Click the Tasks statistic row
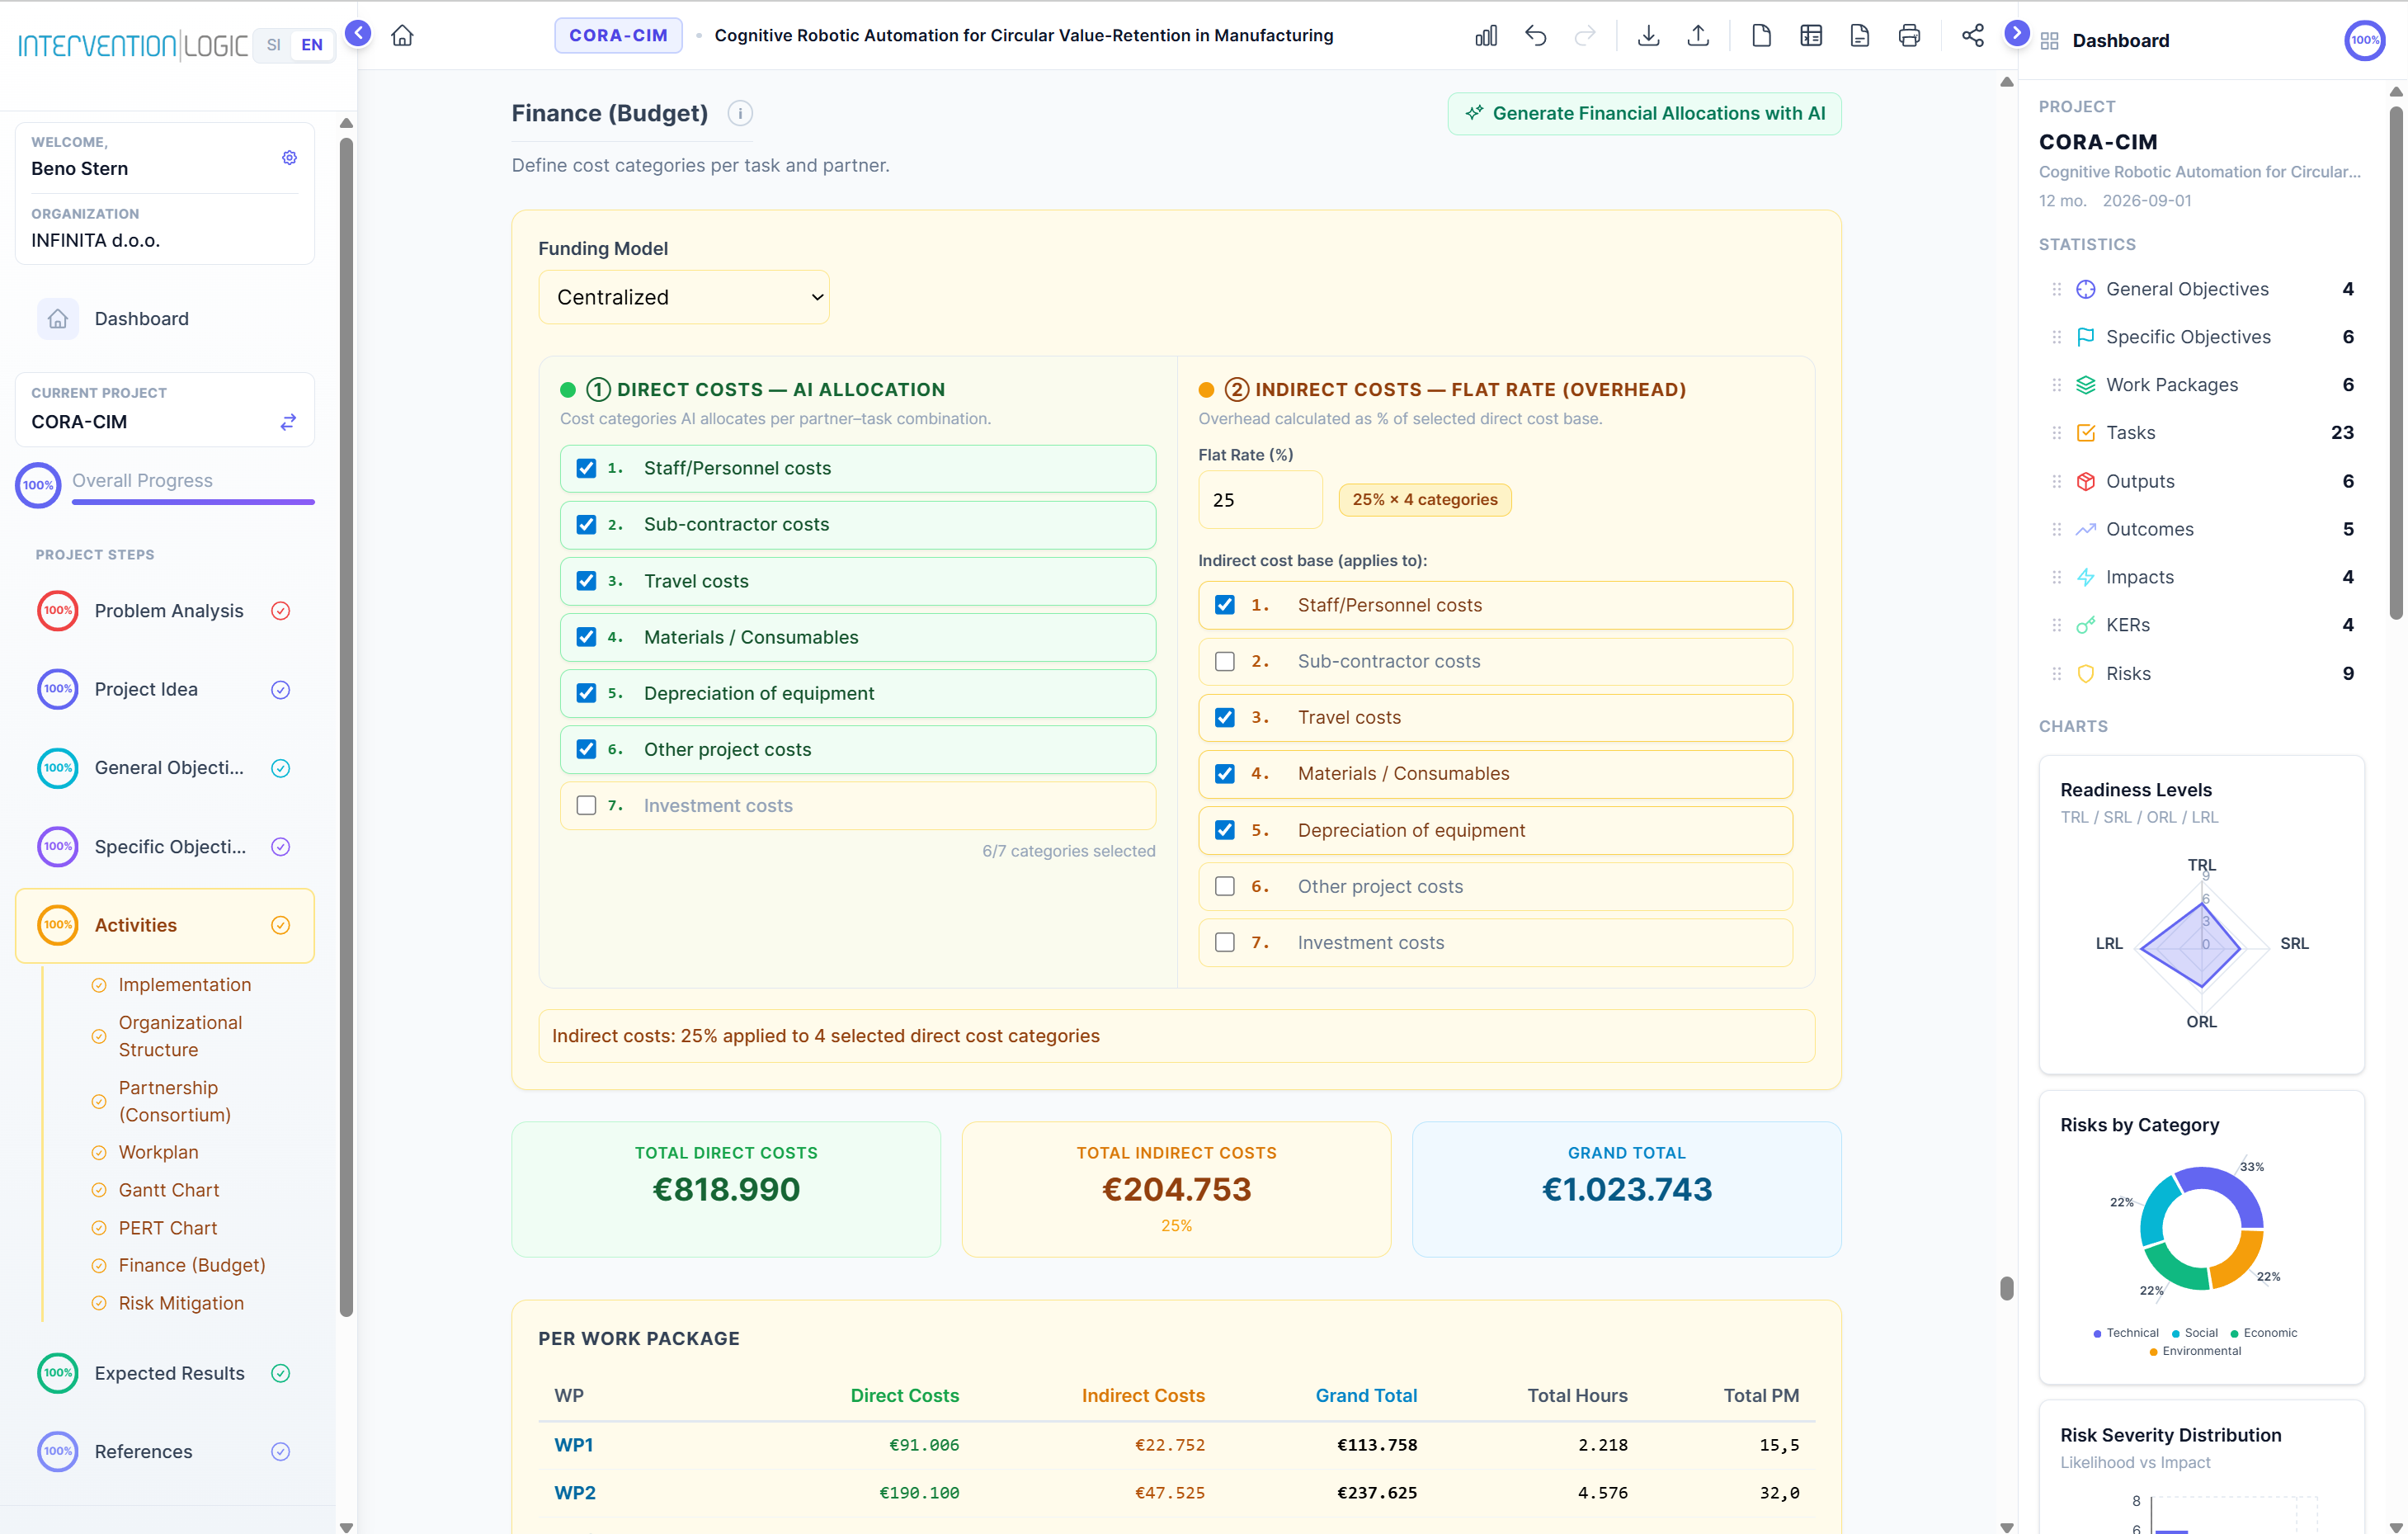This screenshot has width=2408, height=1534. 2202,433
